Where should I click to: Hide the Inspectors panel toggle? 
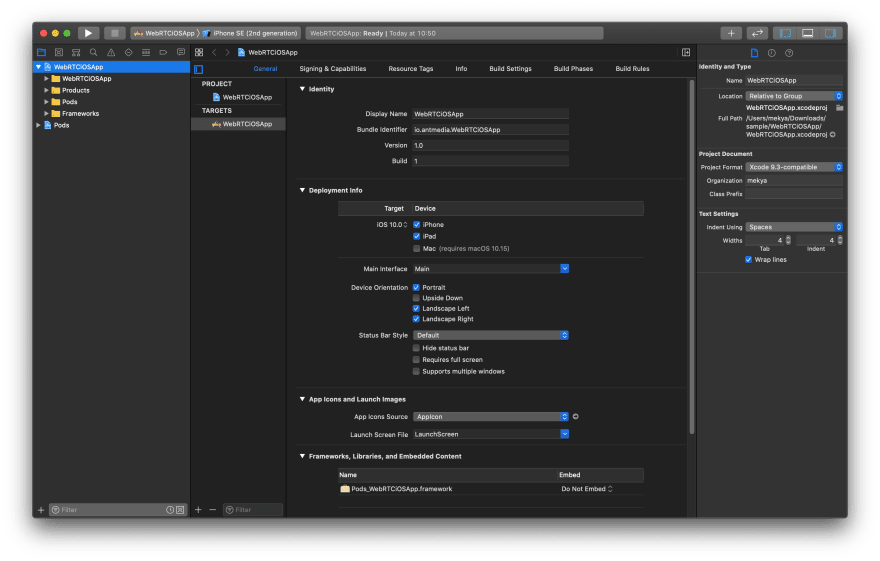click(830, 33)
